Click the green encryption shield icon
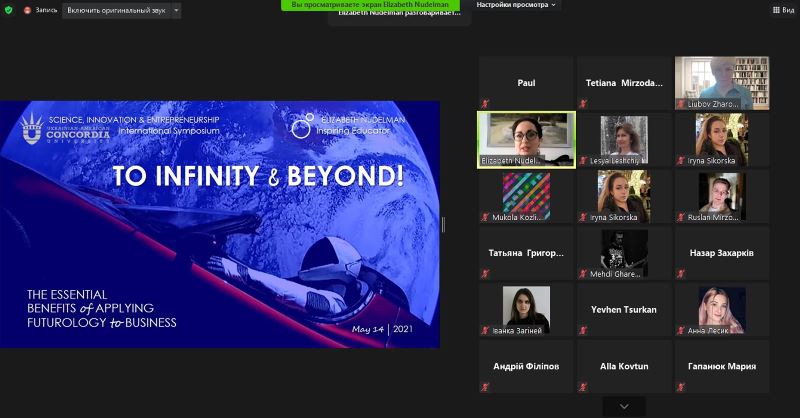 click(x=8, y=10)
